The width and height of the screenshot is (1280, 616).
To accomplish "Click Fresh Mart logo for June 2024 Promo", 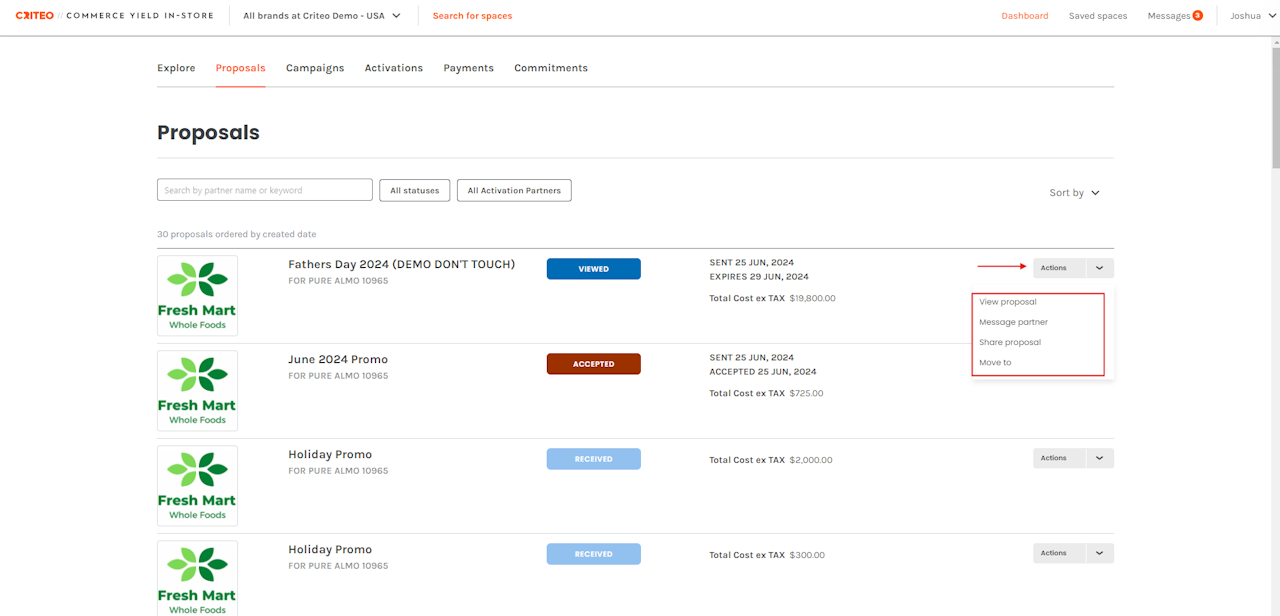I will click(197, 391).
